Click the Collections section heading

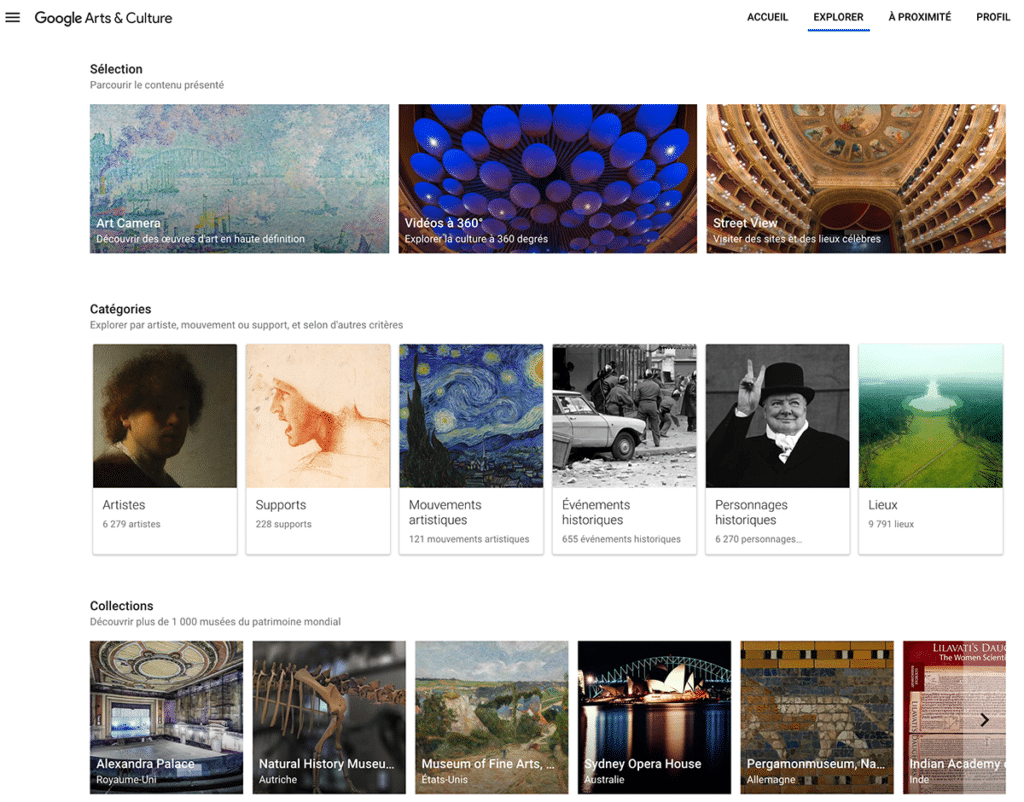click(x=121, y=605)
